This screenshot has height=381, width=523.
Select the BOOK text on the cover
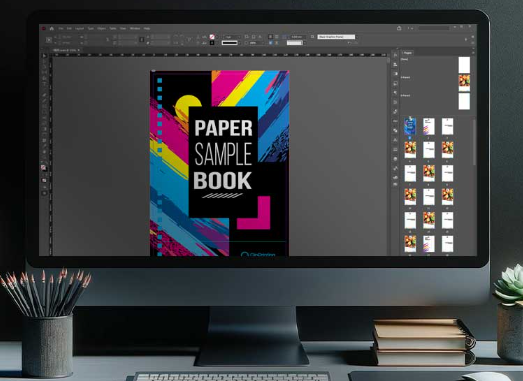point(222,180)
